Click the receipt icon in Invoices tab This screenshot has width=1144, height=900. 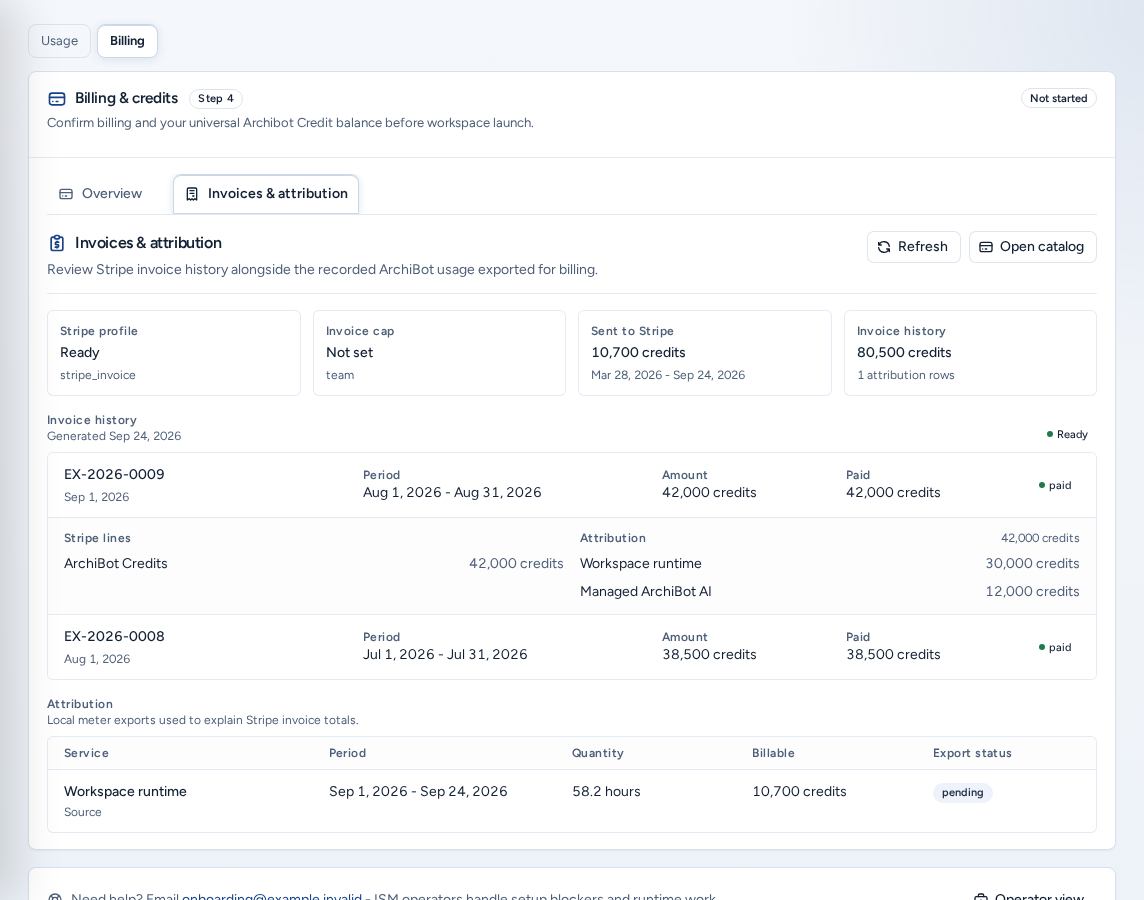point(192,194)
